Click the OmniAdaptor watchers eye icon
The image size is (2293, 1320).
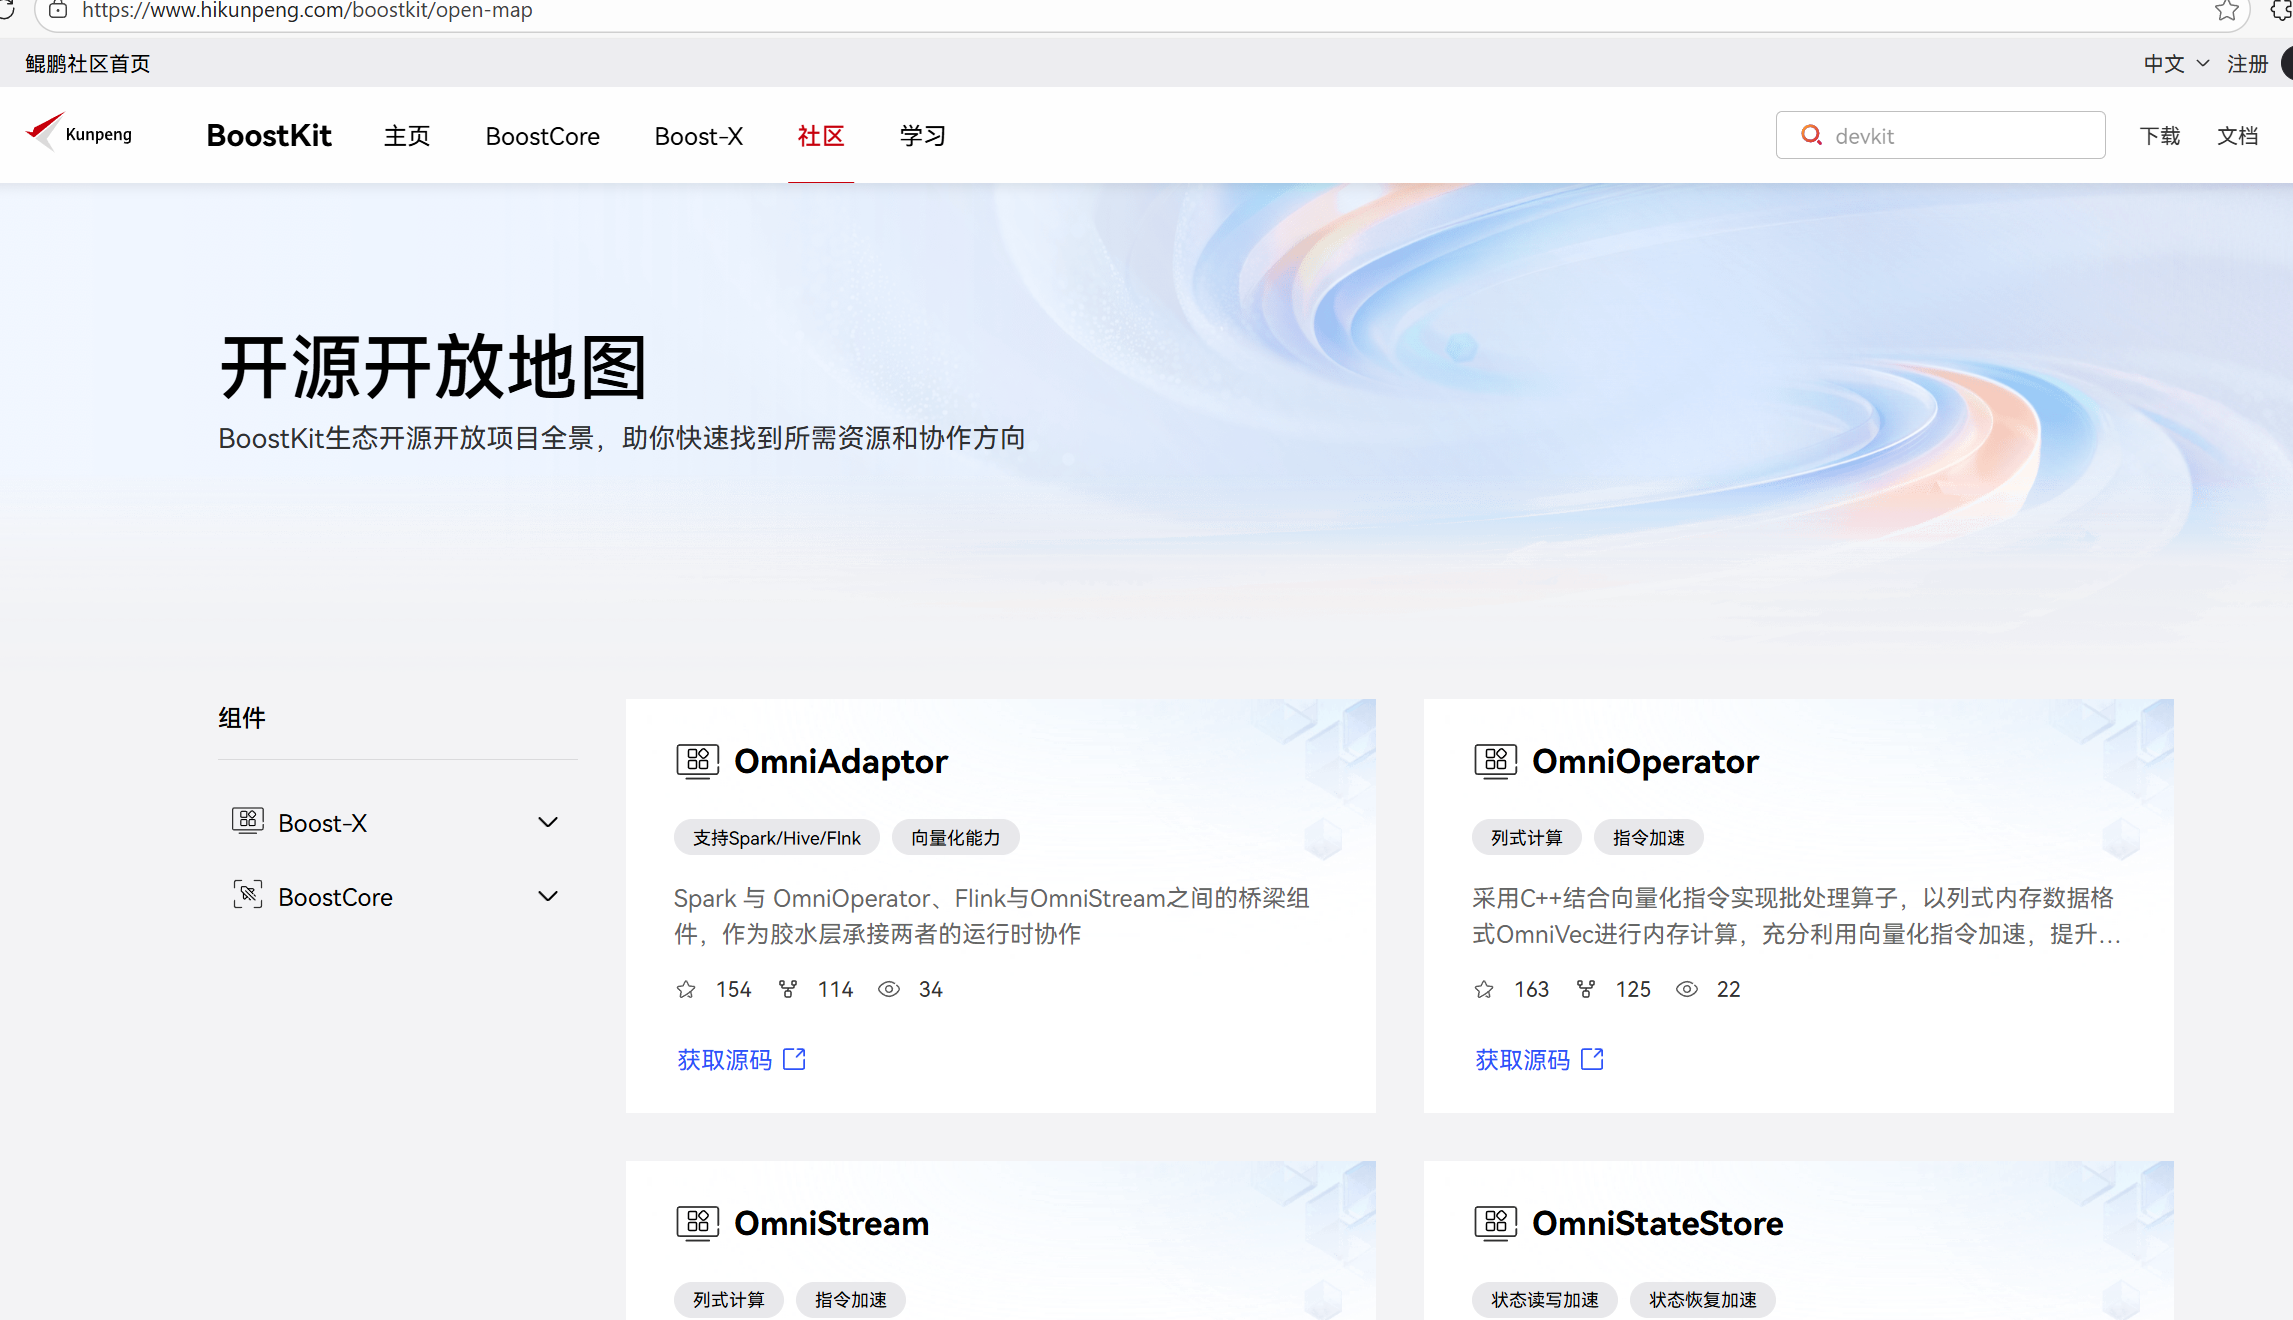[x=889, y=989]
